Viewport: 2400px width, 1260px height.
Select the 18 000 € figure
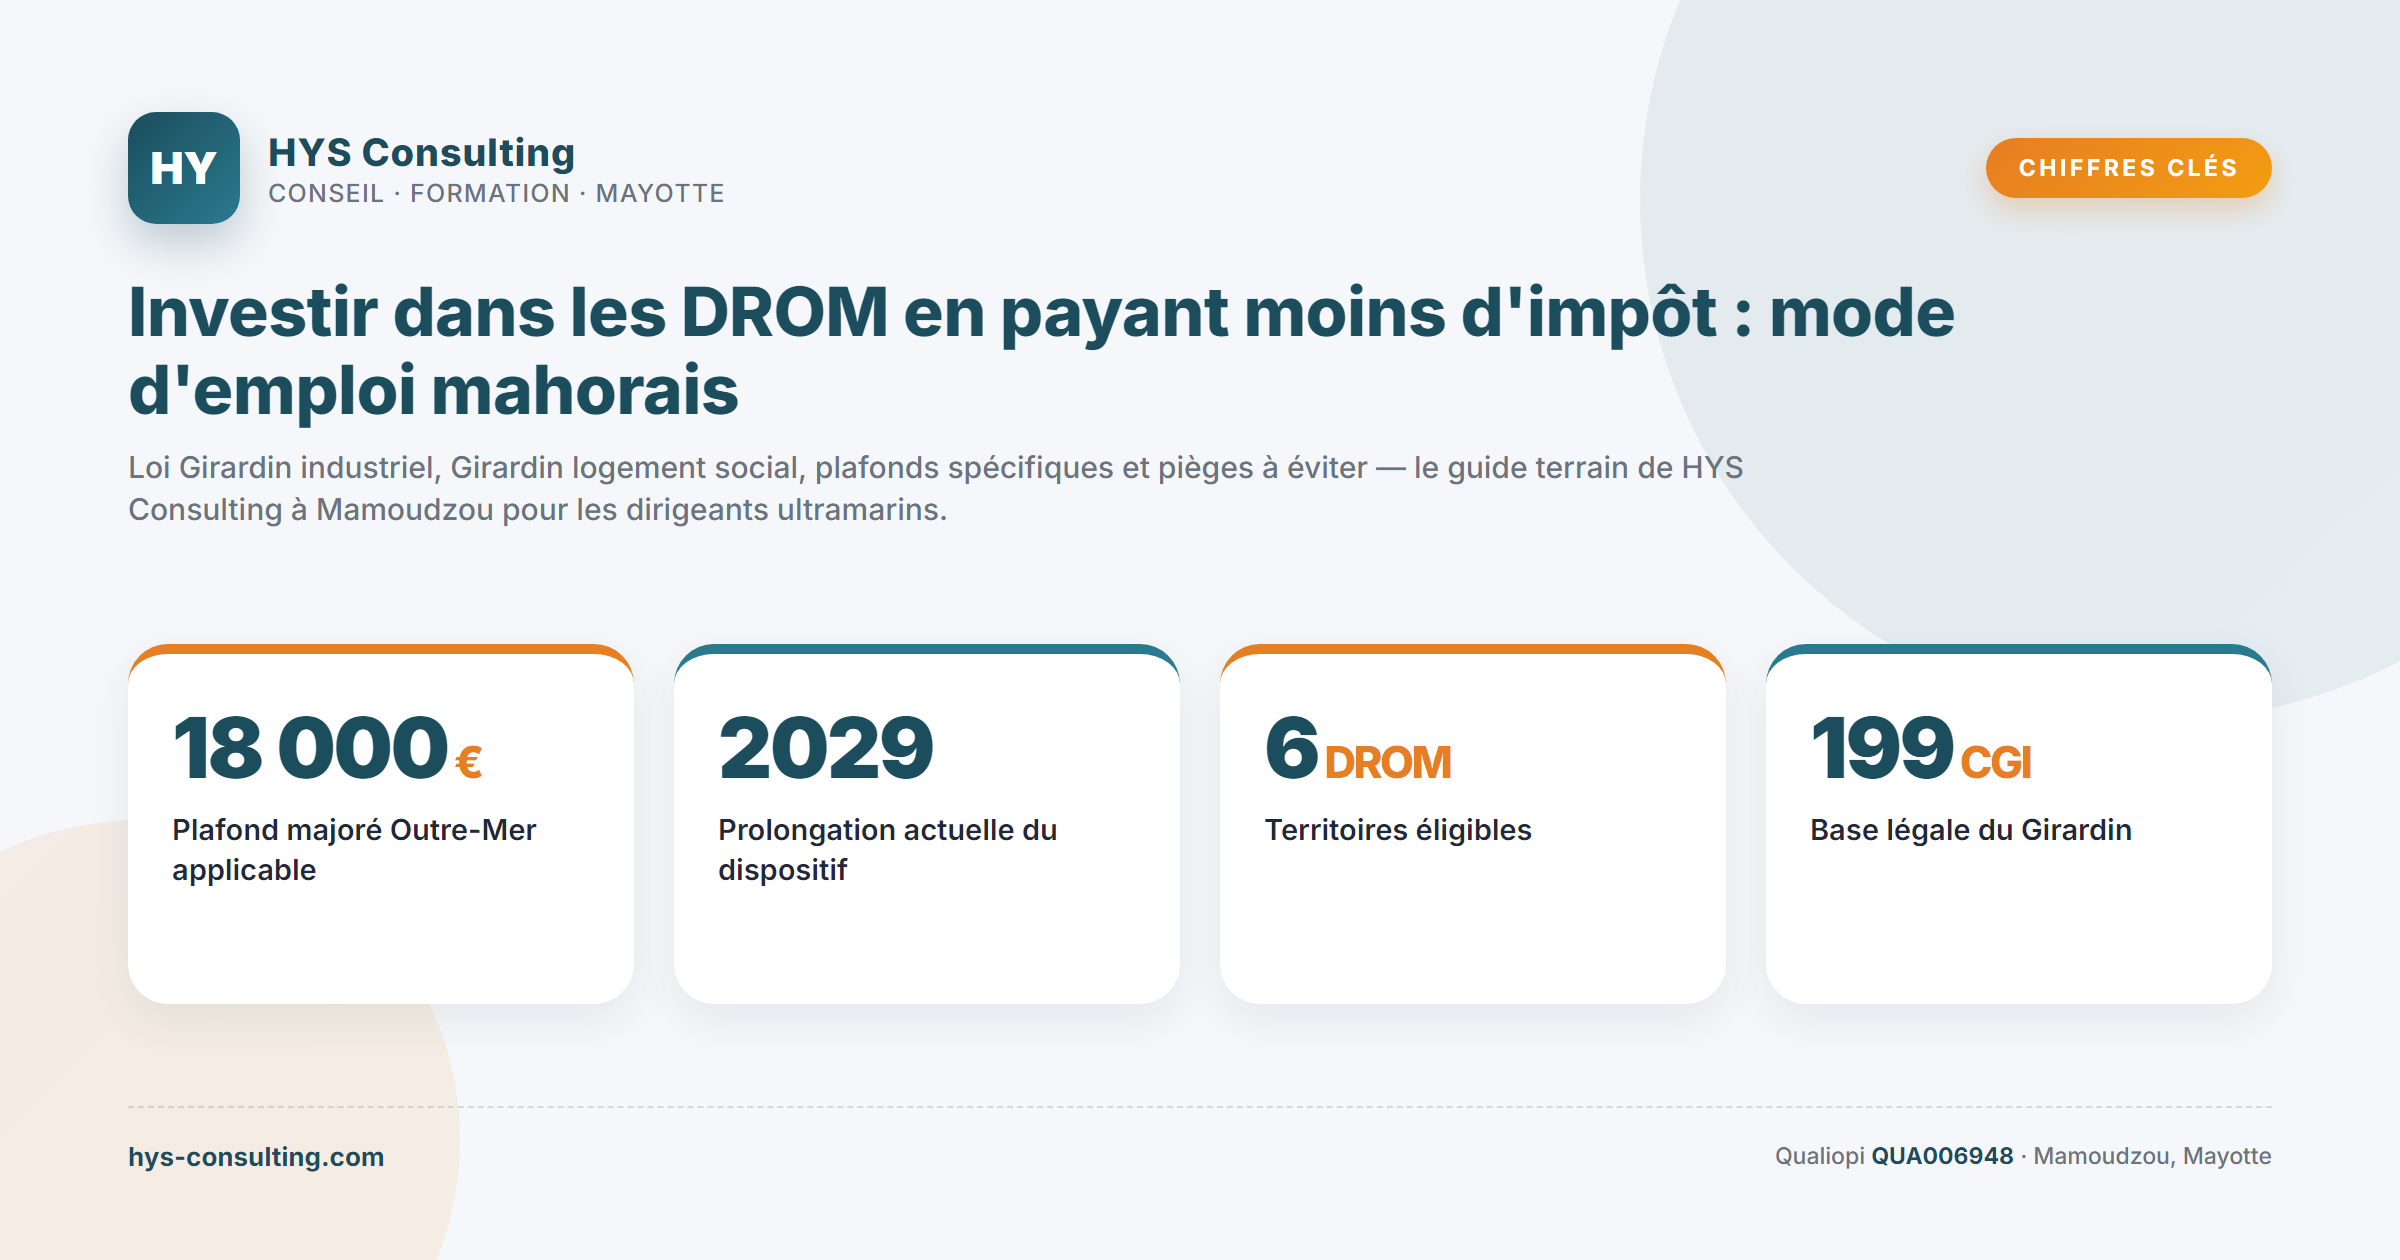pyautogui.click(x=328, y=747)
